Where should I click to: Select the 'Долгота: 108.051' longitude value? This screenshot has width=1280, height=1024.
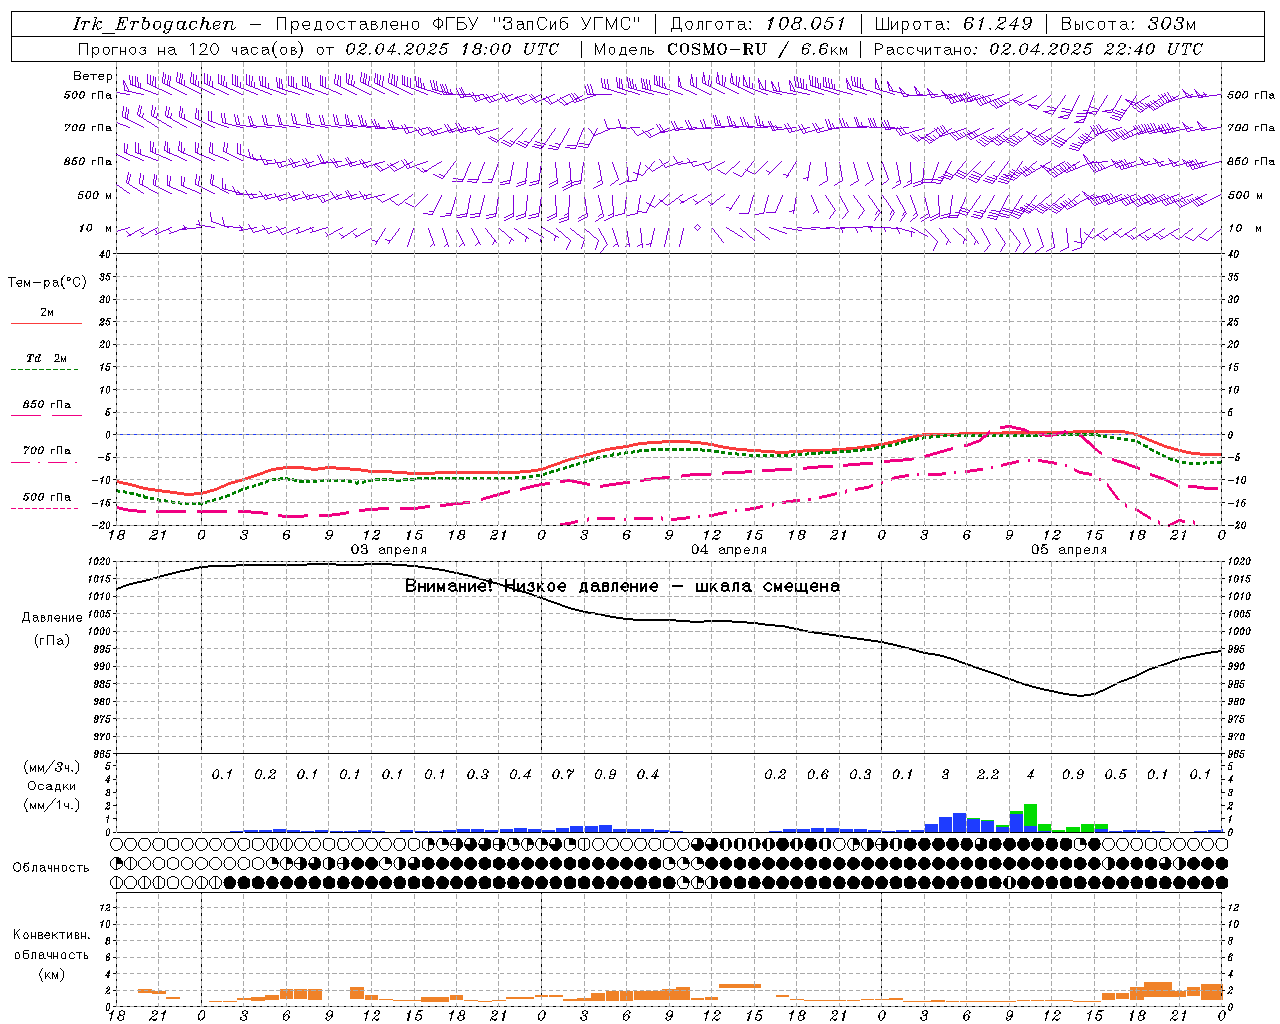[758, 24]
